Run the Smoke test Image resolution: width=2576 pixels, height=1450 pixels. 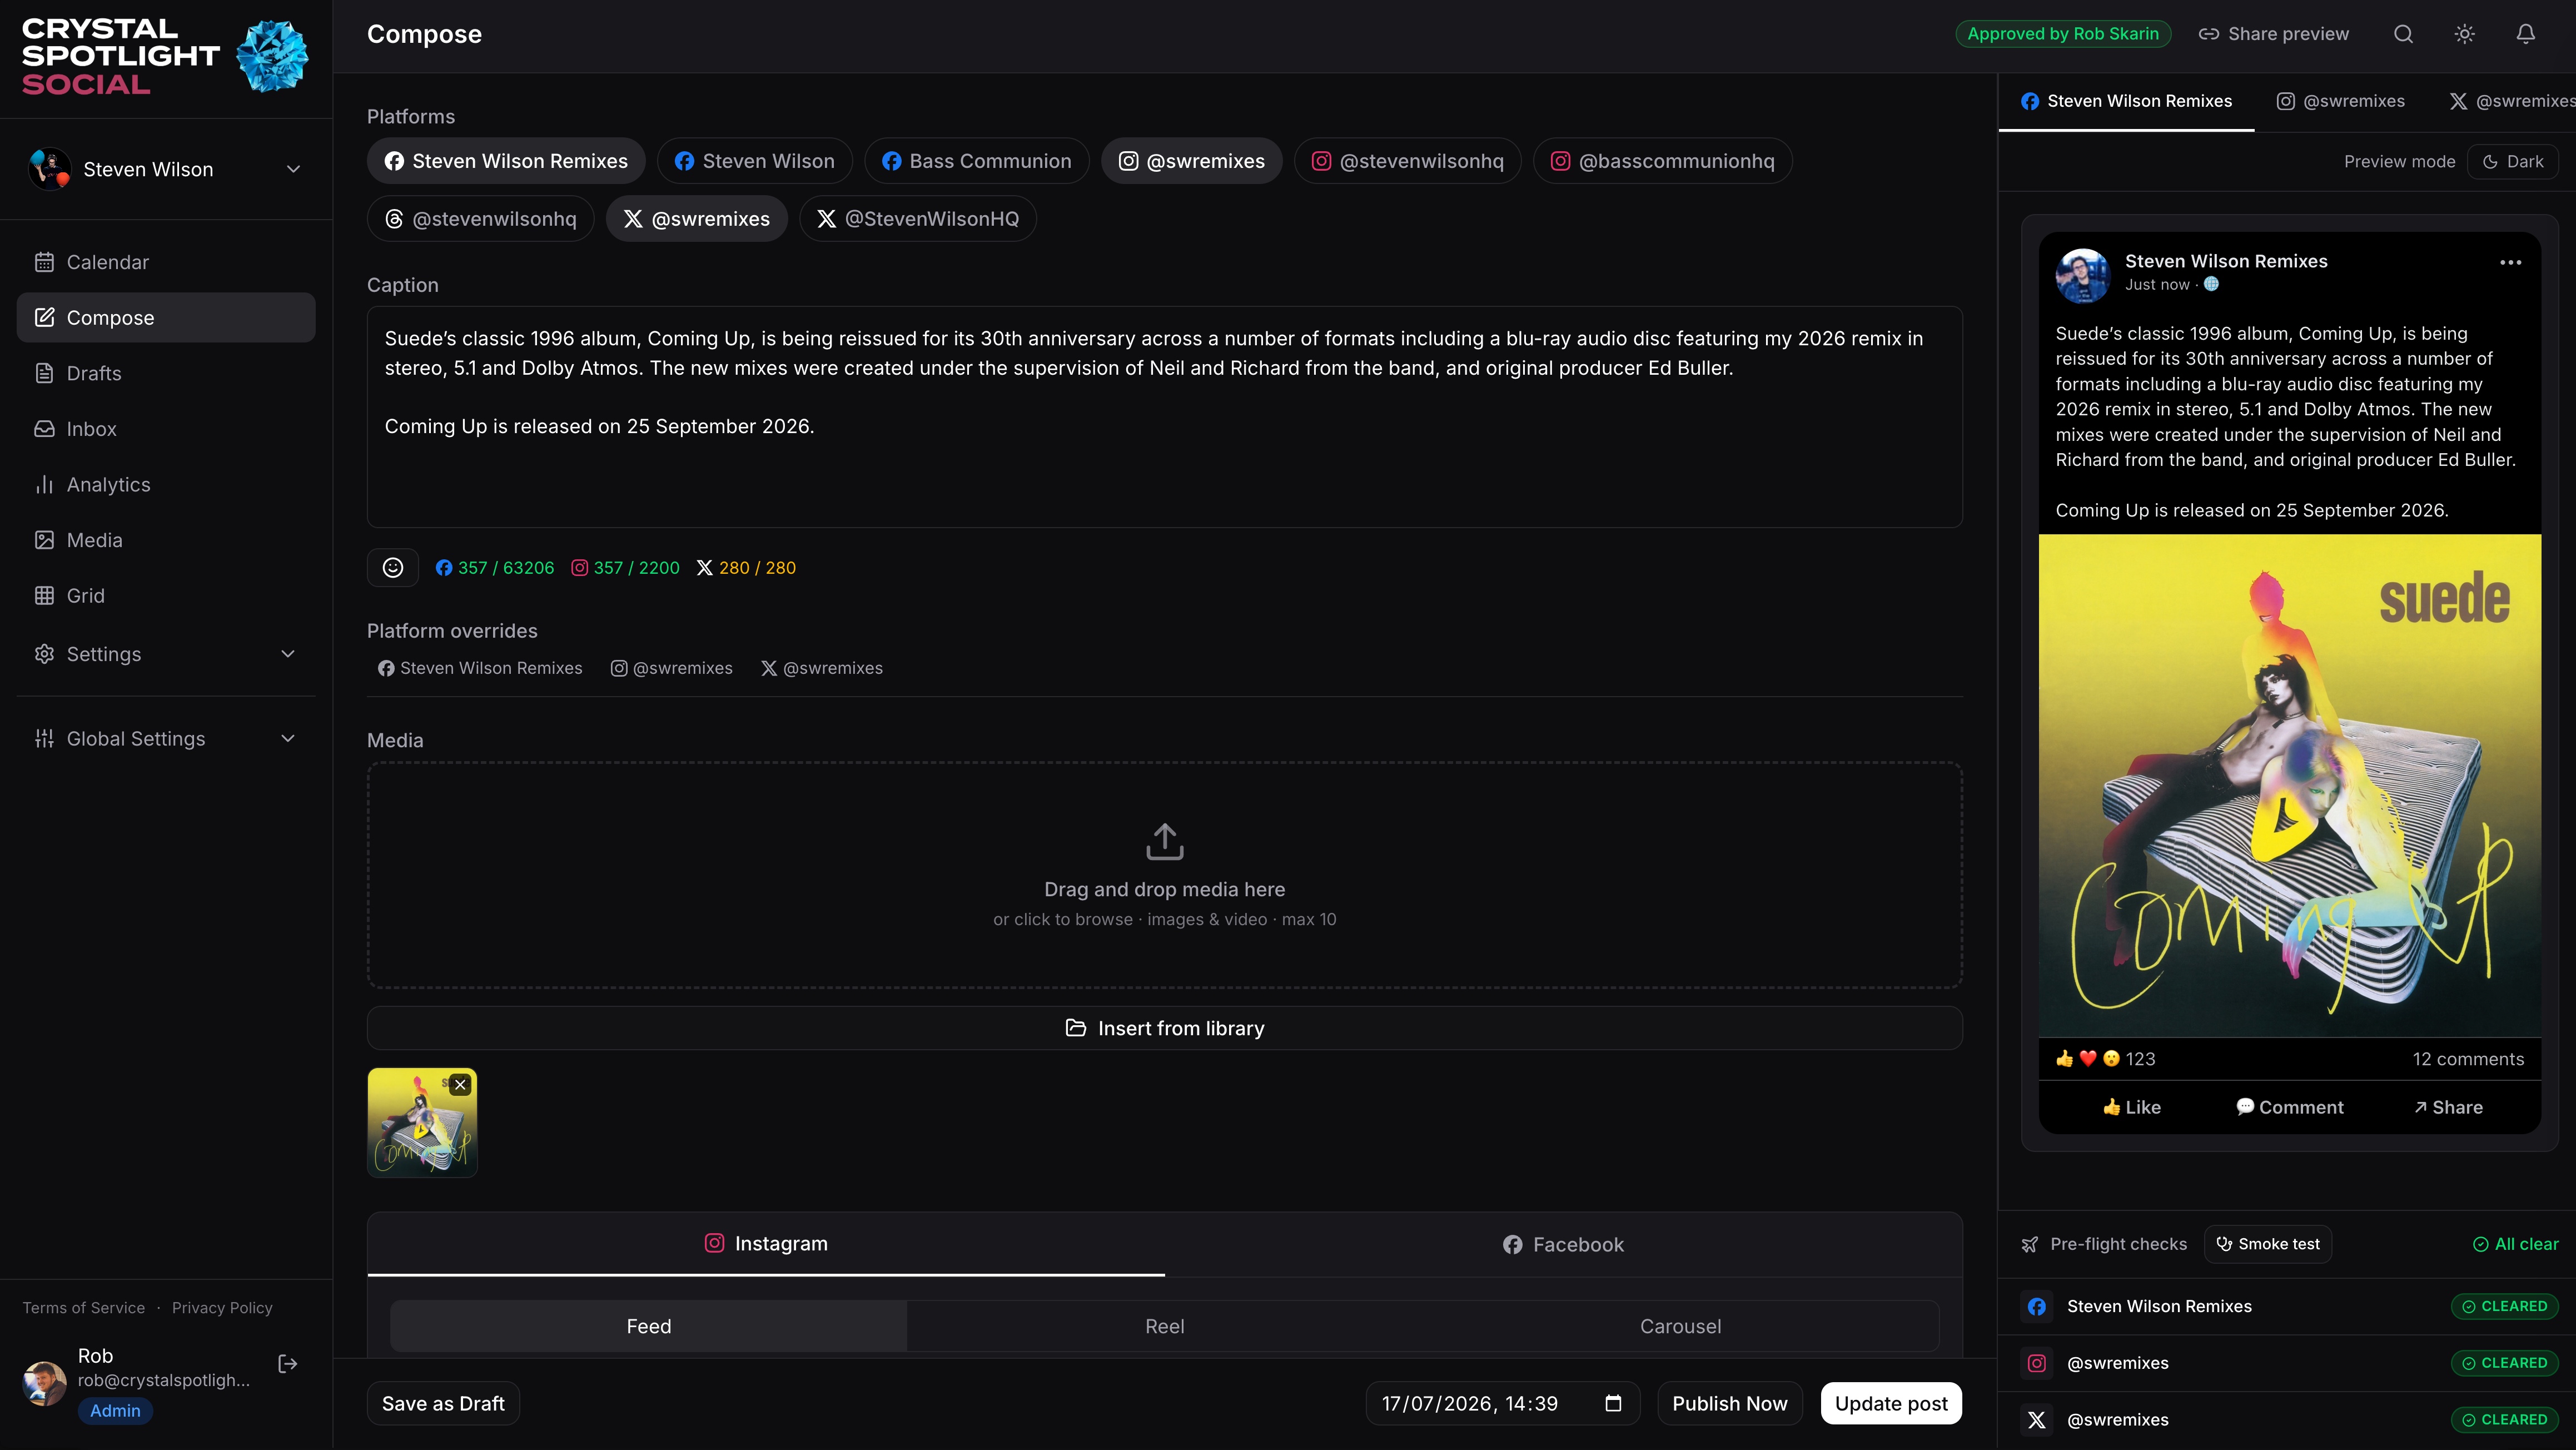pyautogui.click(x=2267, y=1244)
